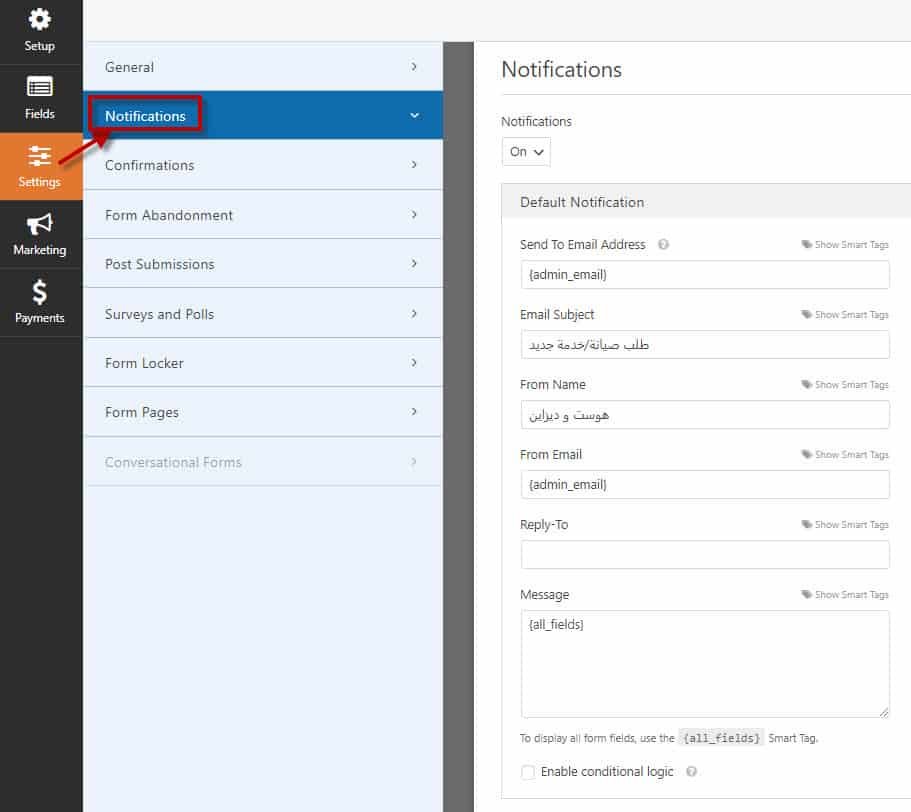The height and width of the screenshot is (812, 911).
Task: Open Surveys and Polls settings
Action: click(x=263, y=314)
